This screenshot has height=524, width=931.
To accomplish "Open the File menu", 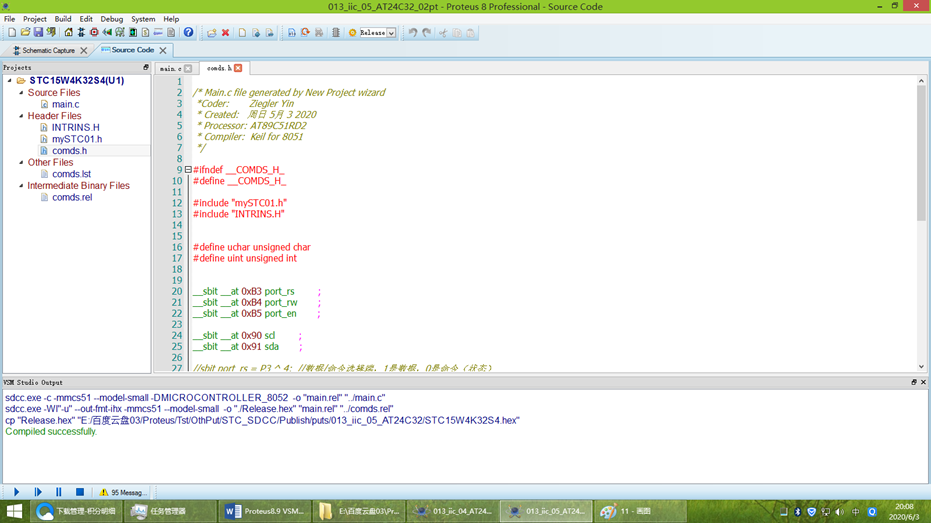I will [10, 19].
